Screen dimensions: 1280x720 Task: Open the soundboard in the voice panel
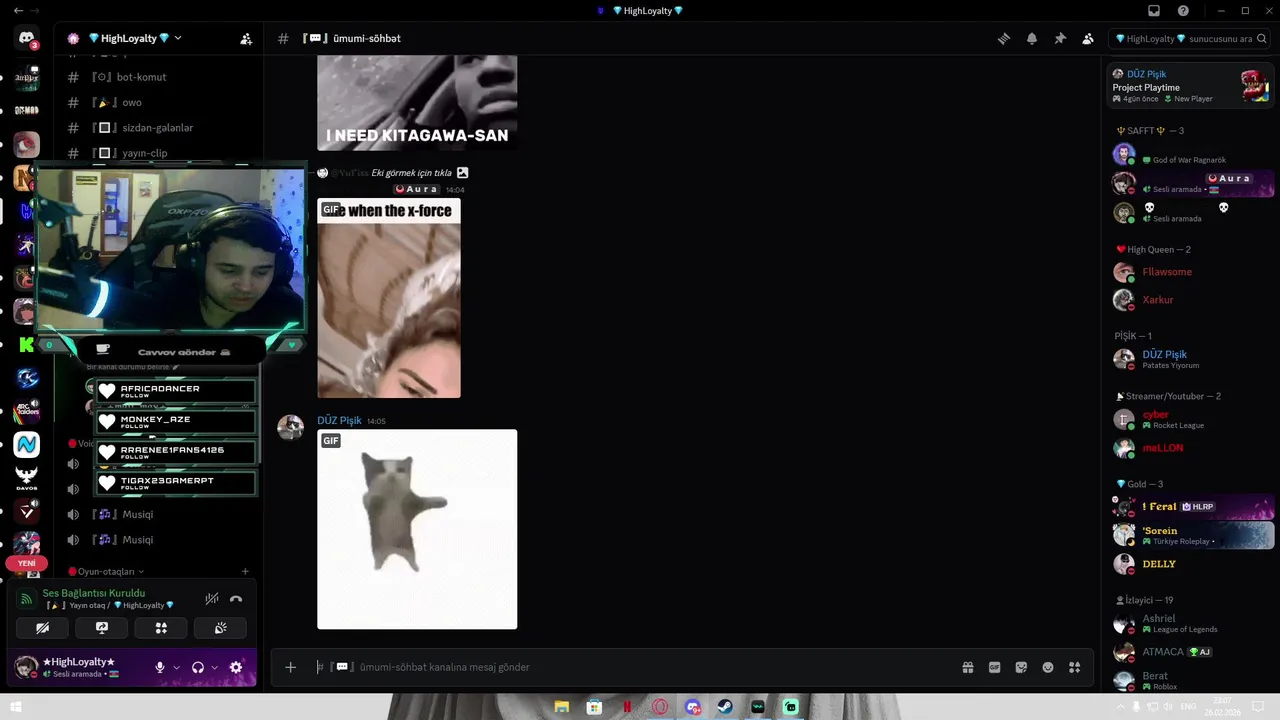[220, 628]
